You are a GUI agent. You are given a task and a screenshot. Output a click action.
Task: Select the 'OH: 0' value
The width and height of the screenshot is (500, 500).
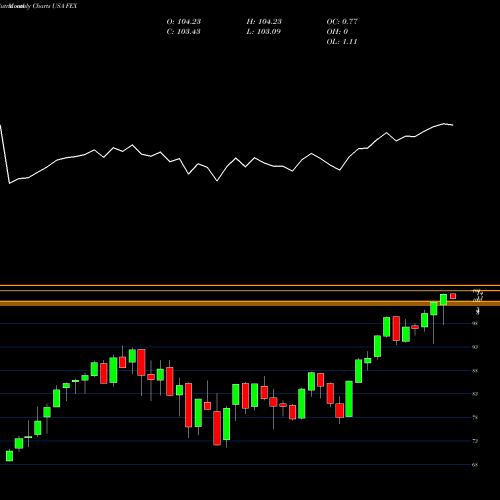337,32
